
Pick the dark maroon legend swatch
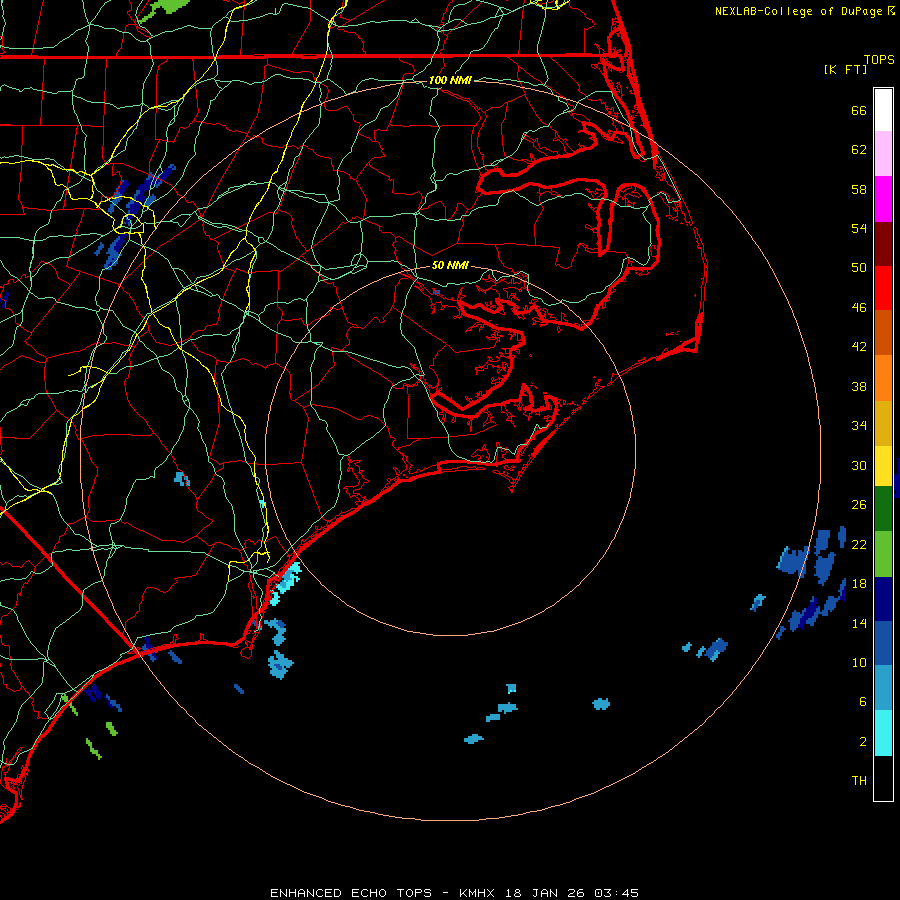883,244
